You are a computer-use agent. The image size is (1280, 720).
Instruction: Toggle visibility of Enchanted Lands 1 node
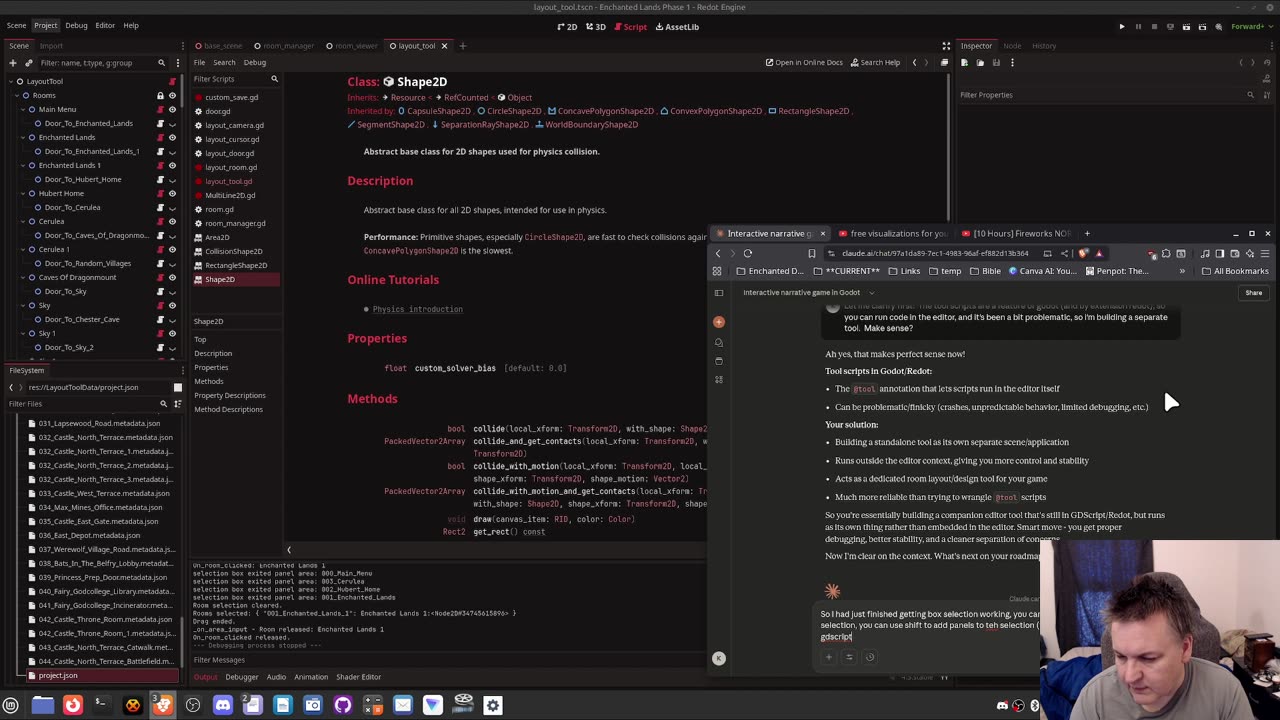coord(172,165)
